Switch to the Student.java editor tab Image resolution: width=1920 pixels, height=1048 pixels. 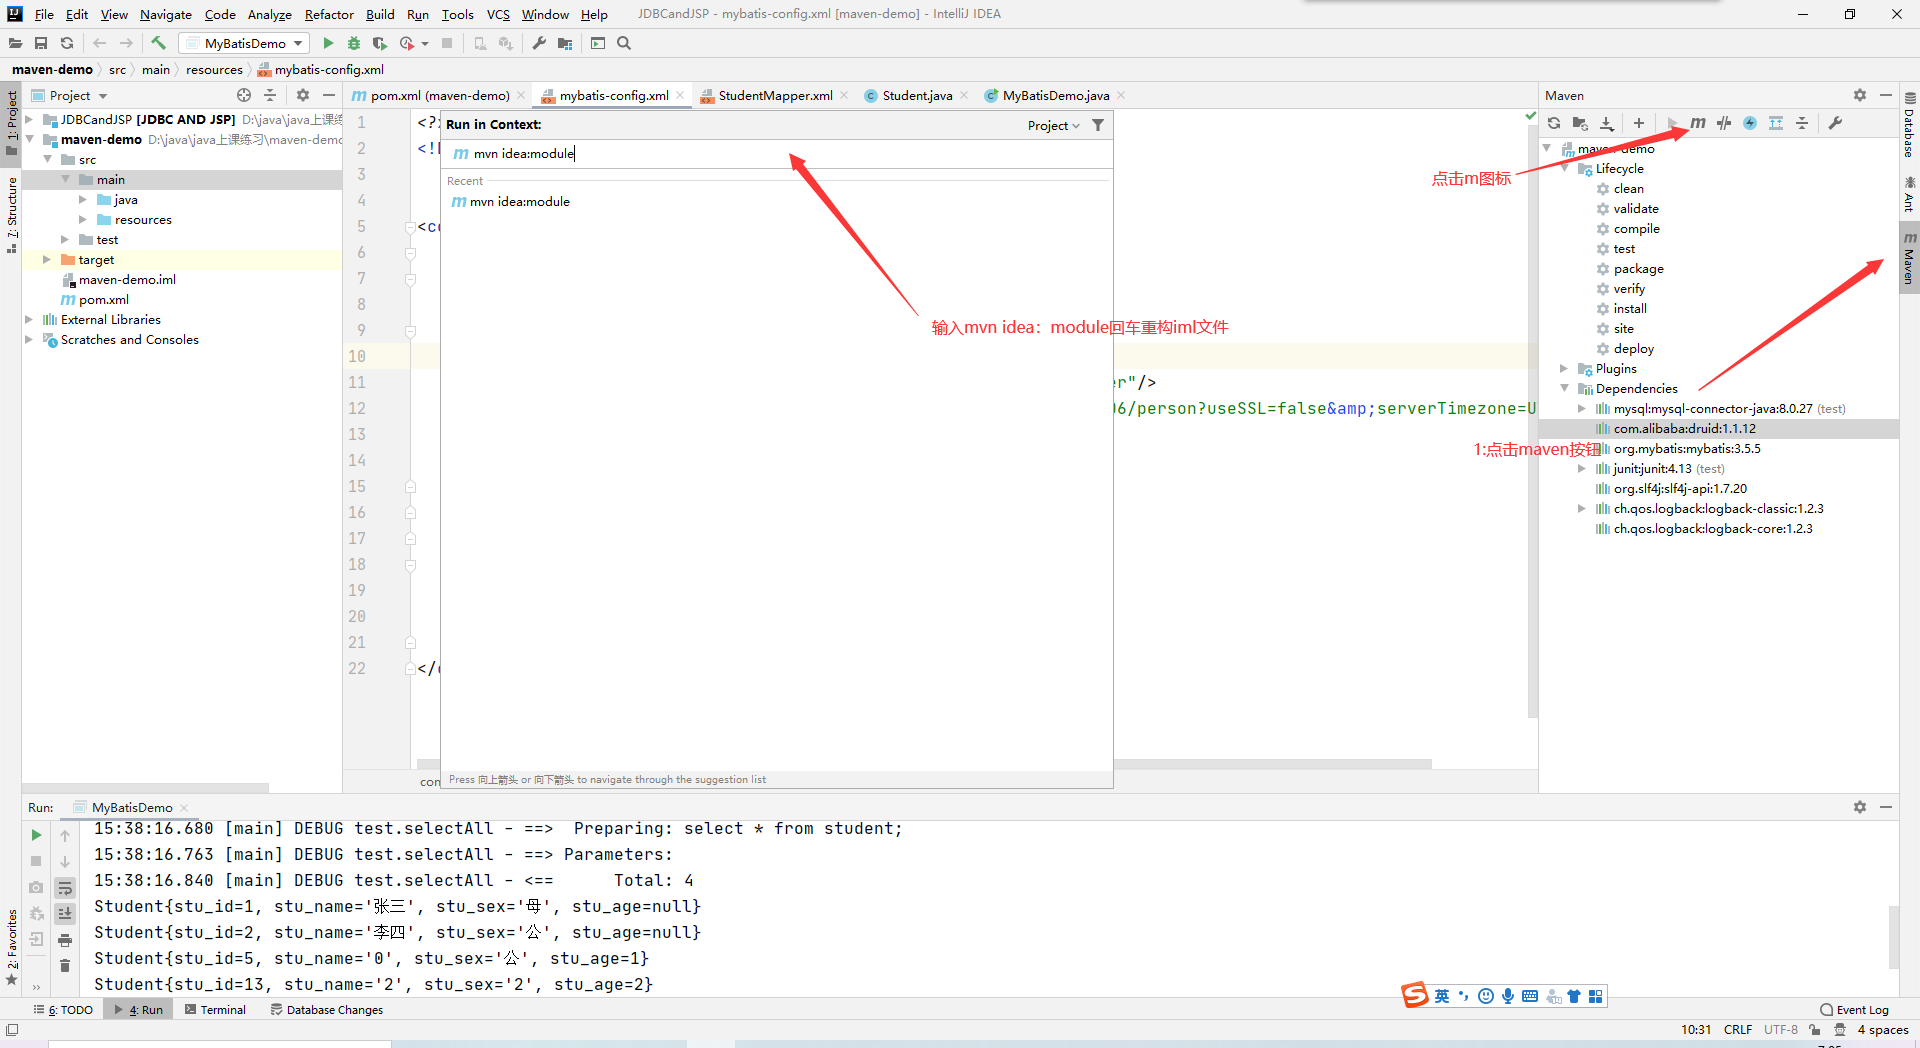915,95
